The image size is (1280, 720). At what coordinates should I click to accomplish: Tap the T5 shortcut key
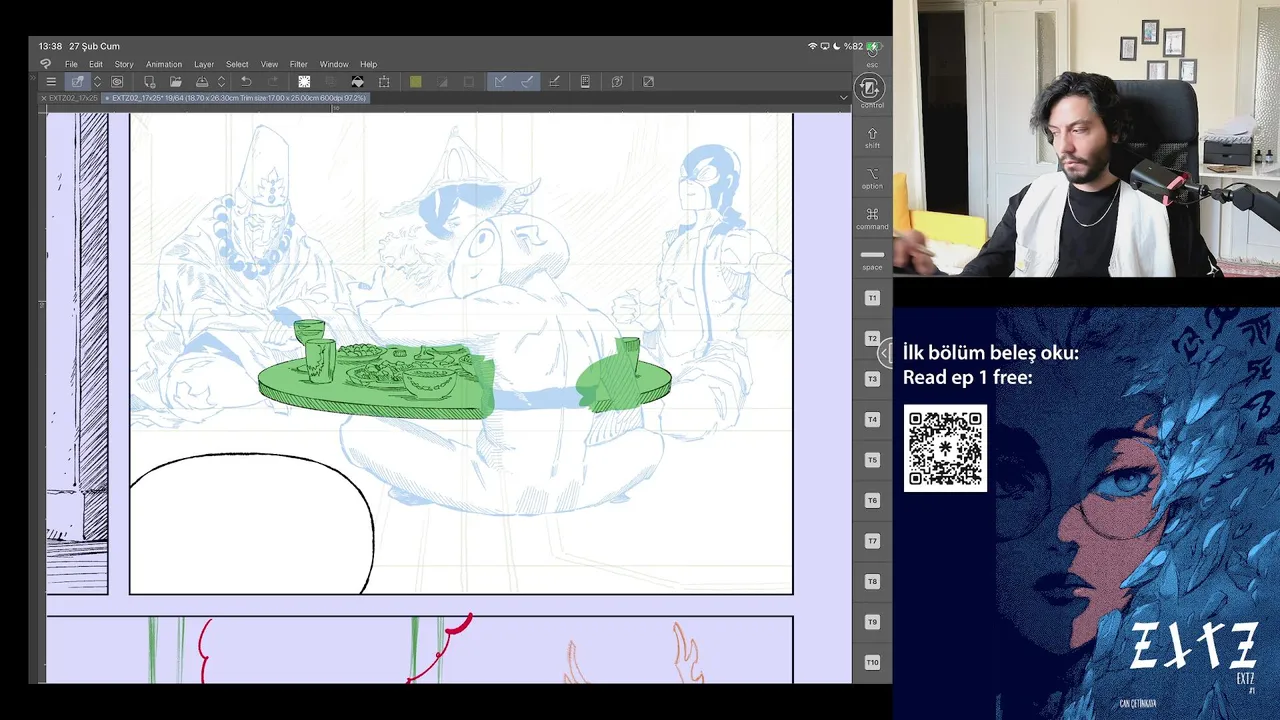[872, 460]
